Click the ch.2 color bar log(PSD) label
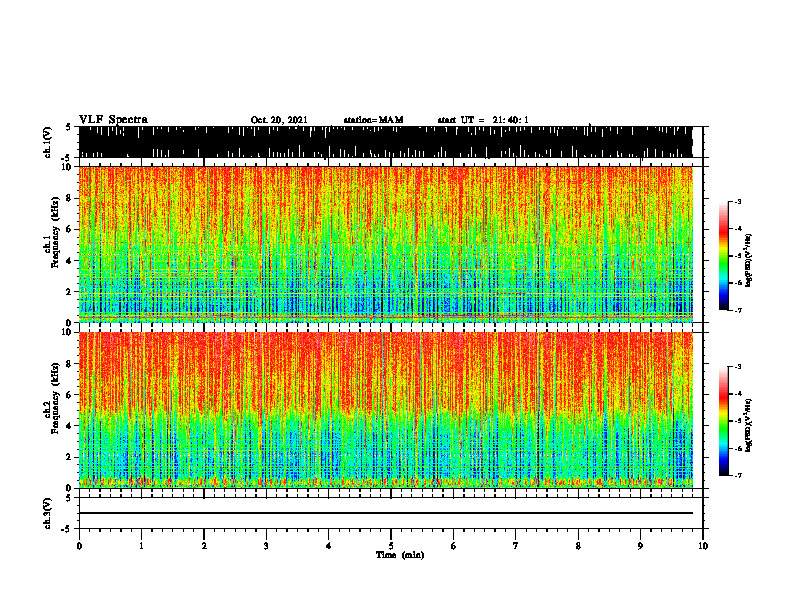 [x=748, y=425]
